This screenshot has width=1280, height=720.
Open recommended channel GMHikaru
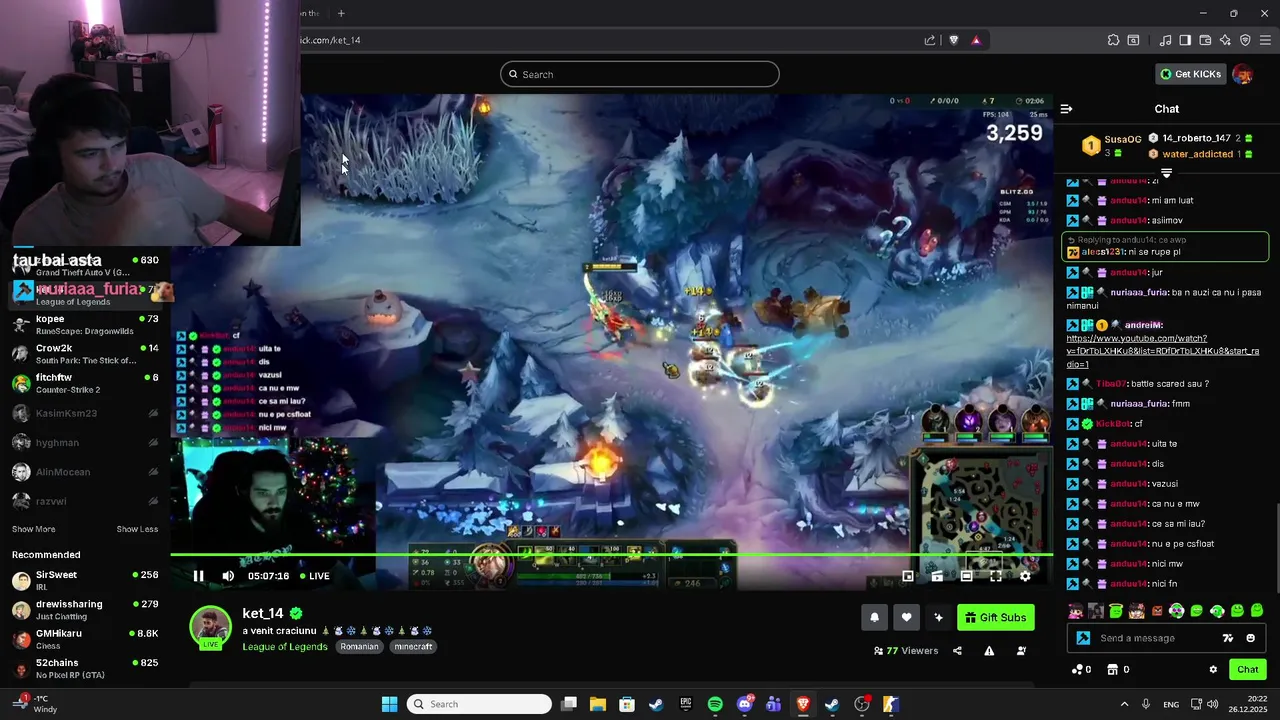point(85,638)
